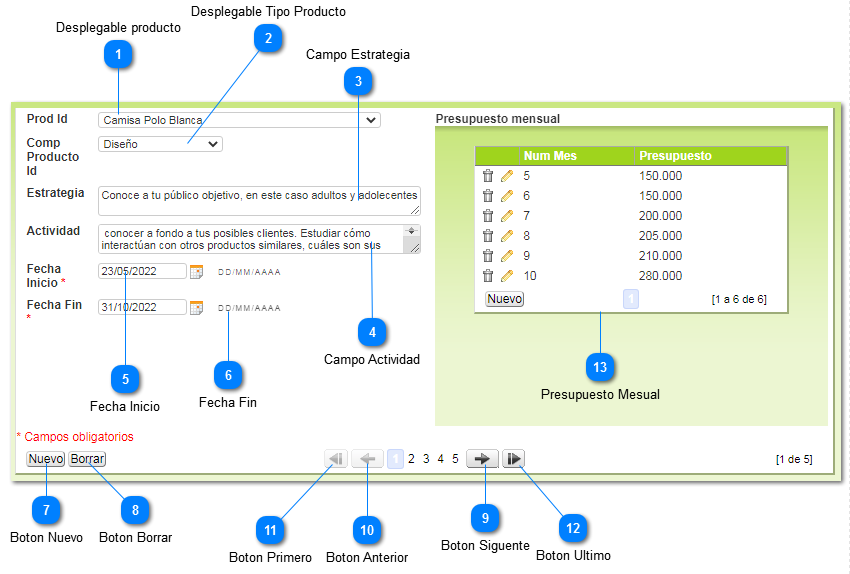Click the 150.000 value in month 5 row
The width and height of the screenshot is (850, 574).
(x=660, y=176)
